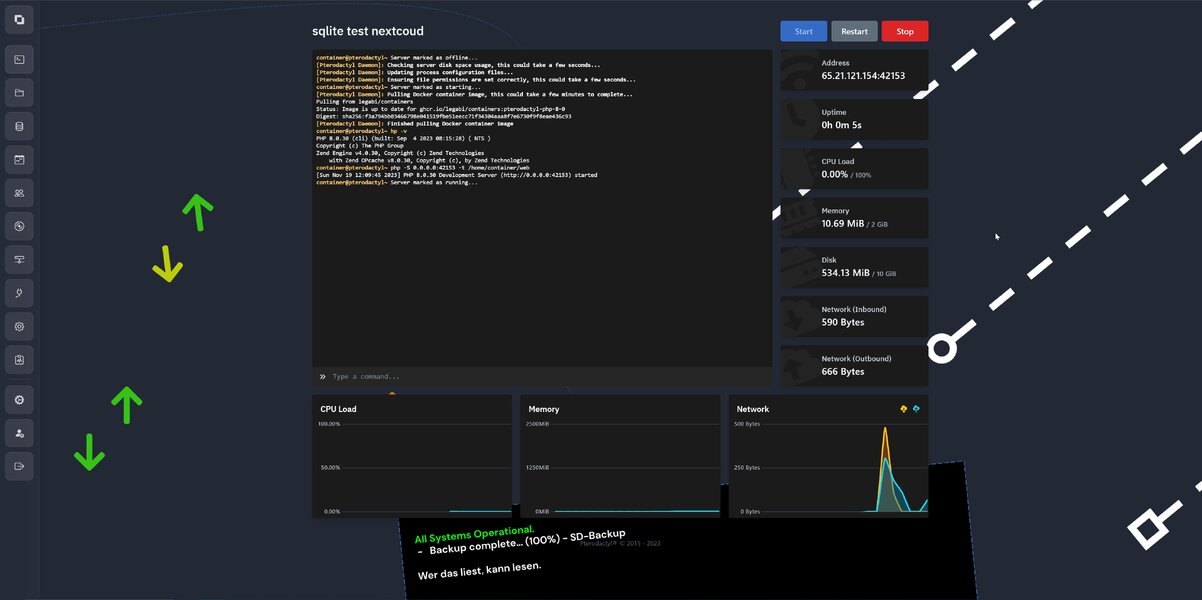Open the account user icon in the sidebar
Image resolution: width=1202 pixels, height=600 pixels.
coord(19,433)
